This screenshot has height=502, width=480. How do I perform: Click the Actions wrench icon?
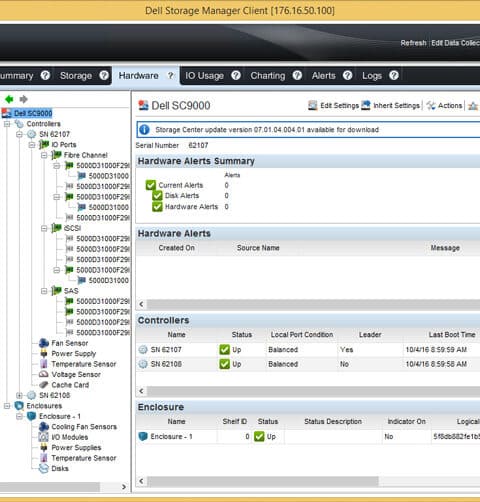pos(431,105)
